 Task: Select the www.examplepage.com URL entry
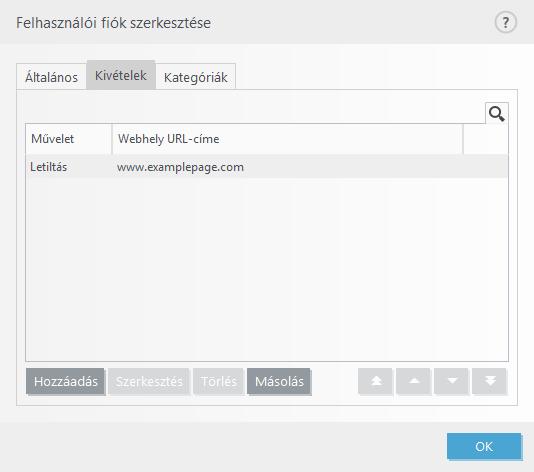(x=180, y=167)
